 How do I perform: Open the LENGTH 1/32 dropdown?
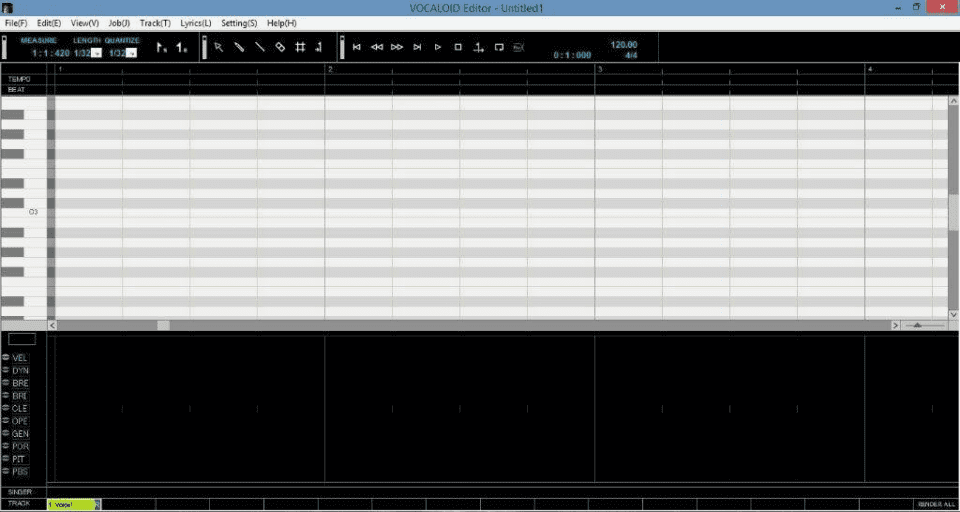[96, 53]
